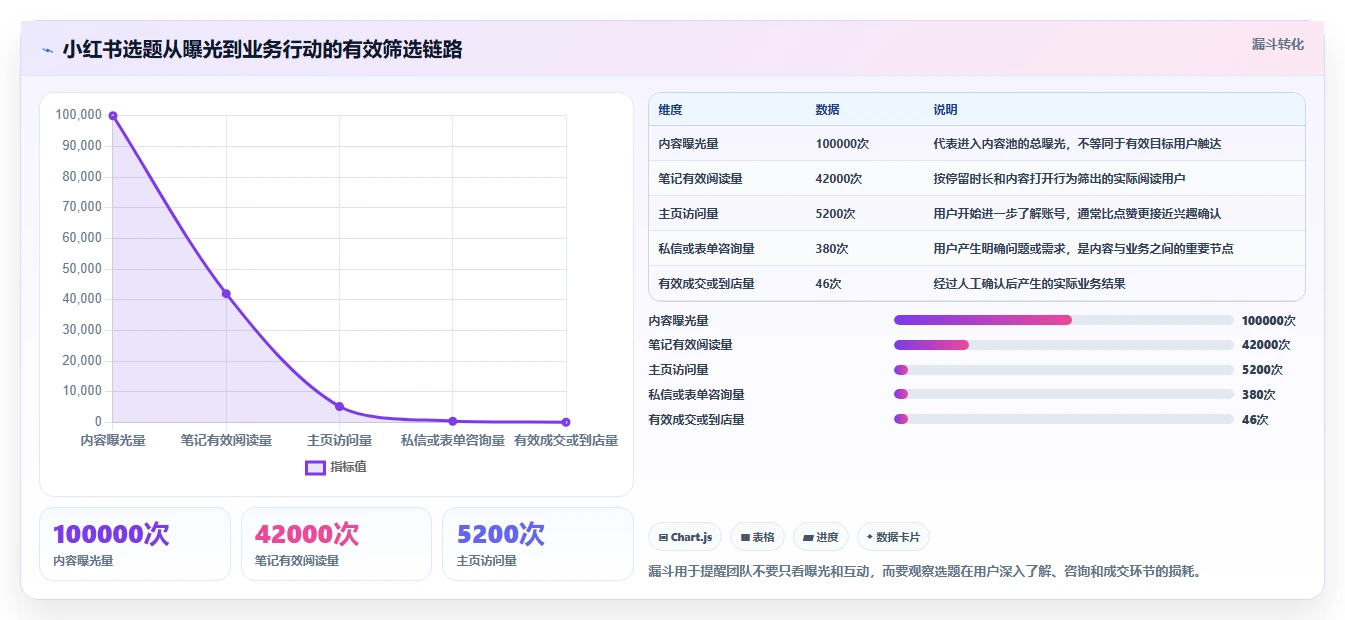
Task: Click the 主页访问量 progress bar
Action: coord(1064,370)
